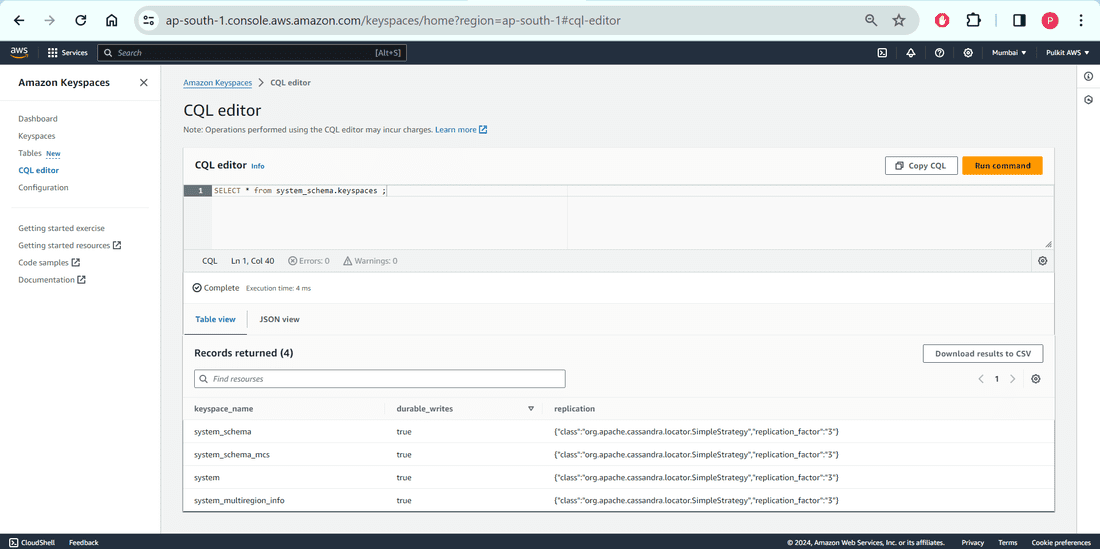Bookmark this page with the star

(x=899, y=20)
